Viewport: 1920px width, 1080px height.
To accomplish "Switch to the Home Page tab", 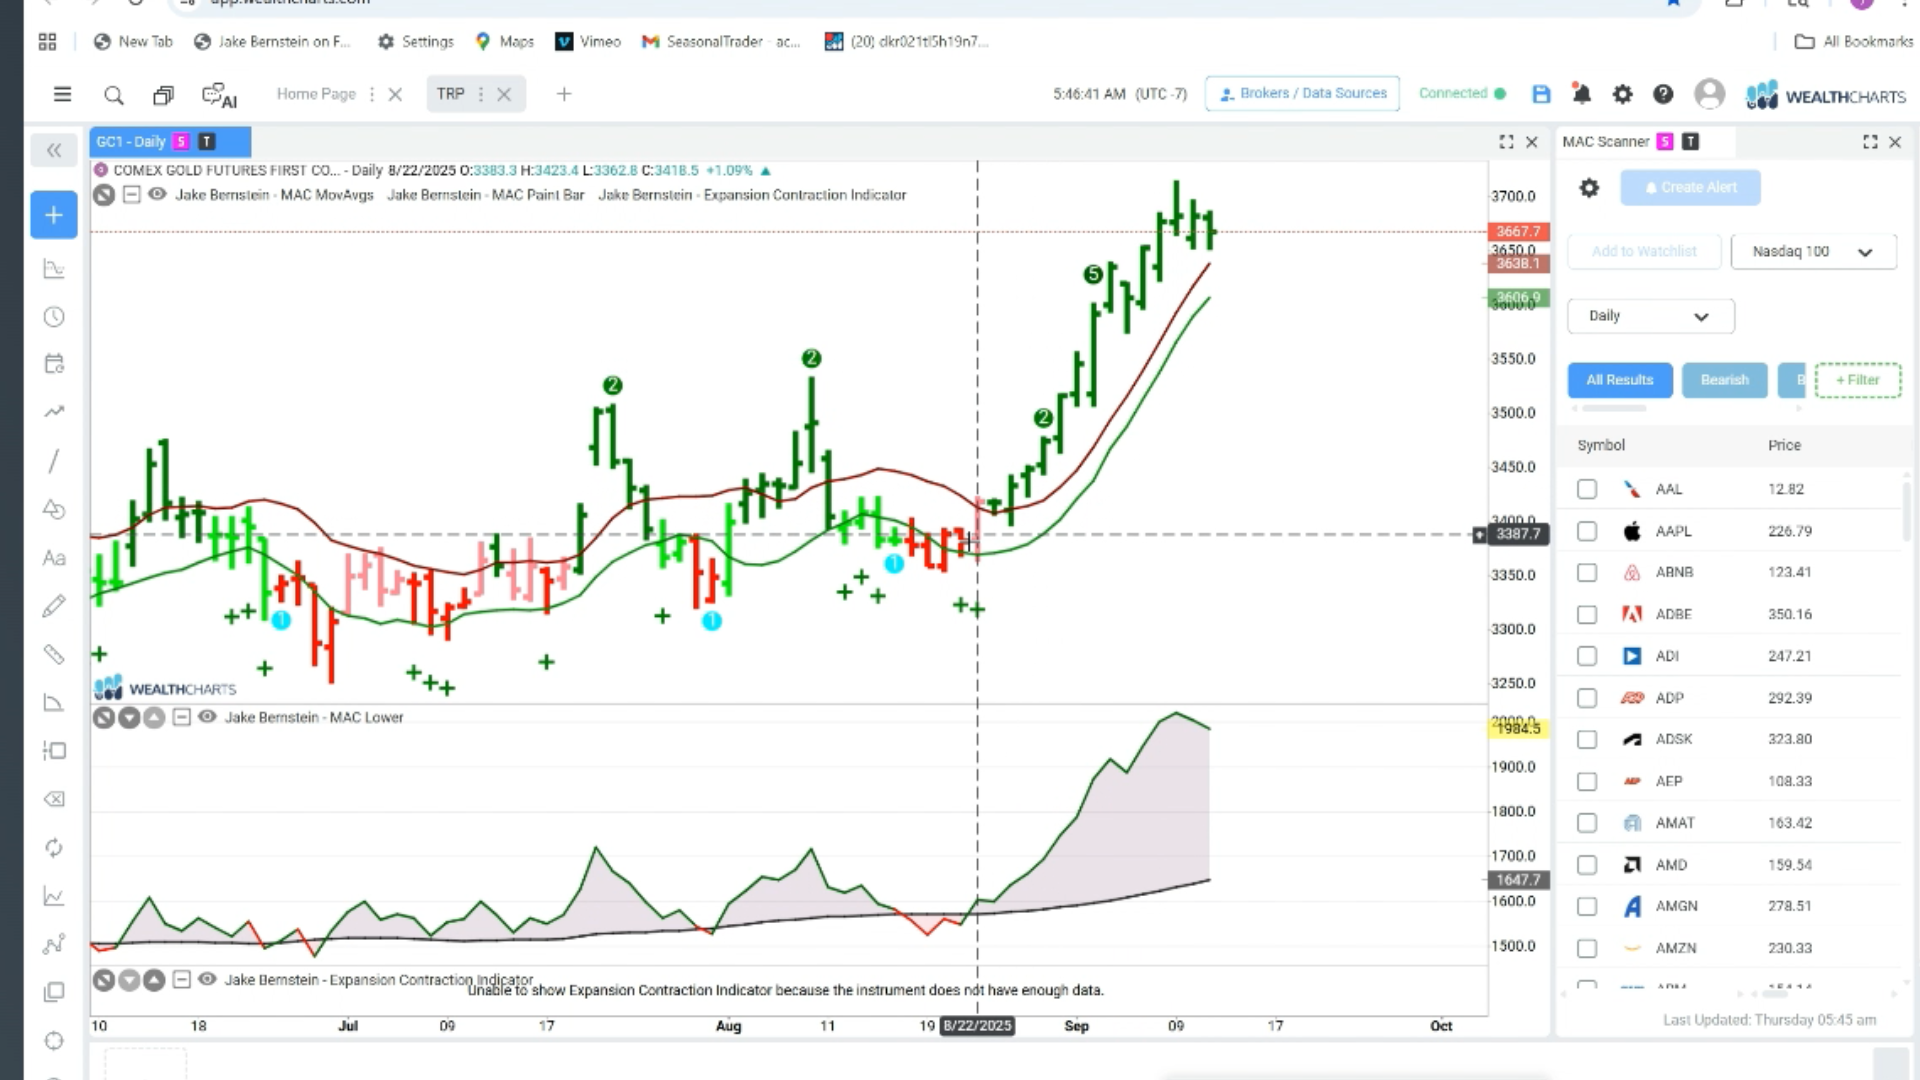I will [316, 94].
